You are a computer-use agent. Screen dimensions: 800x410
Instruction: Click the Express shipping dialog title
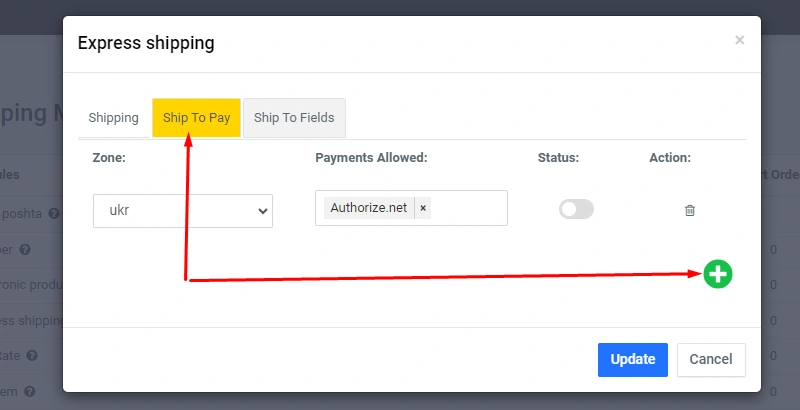(x=146, y=43)
